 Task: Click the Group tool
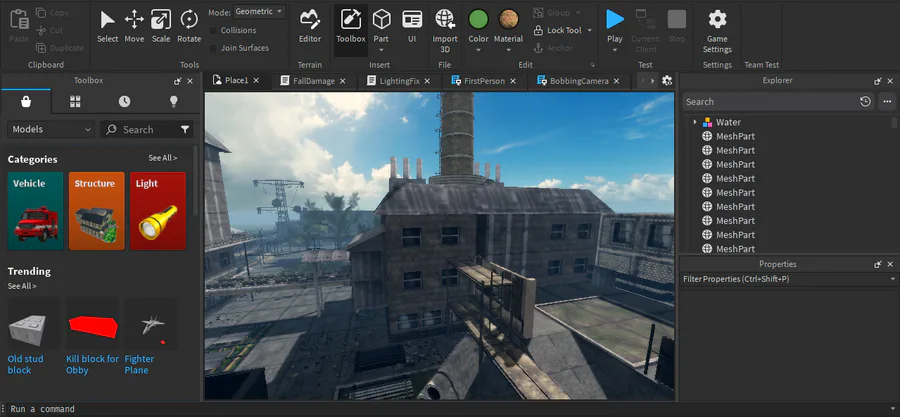pyautogui.click(x=556, y=13)
